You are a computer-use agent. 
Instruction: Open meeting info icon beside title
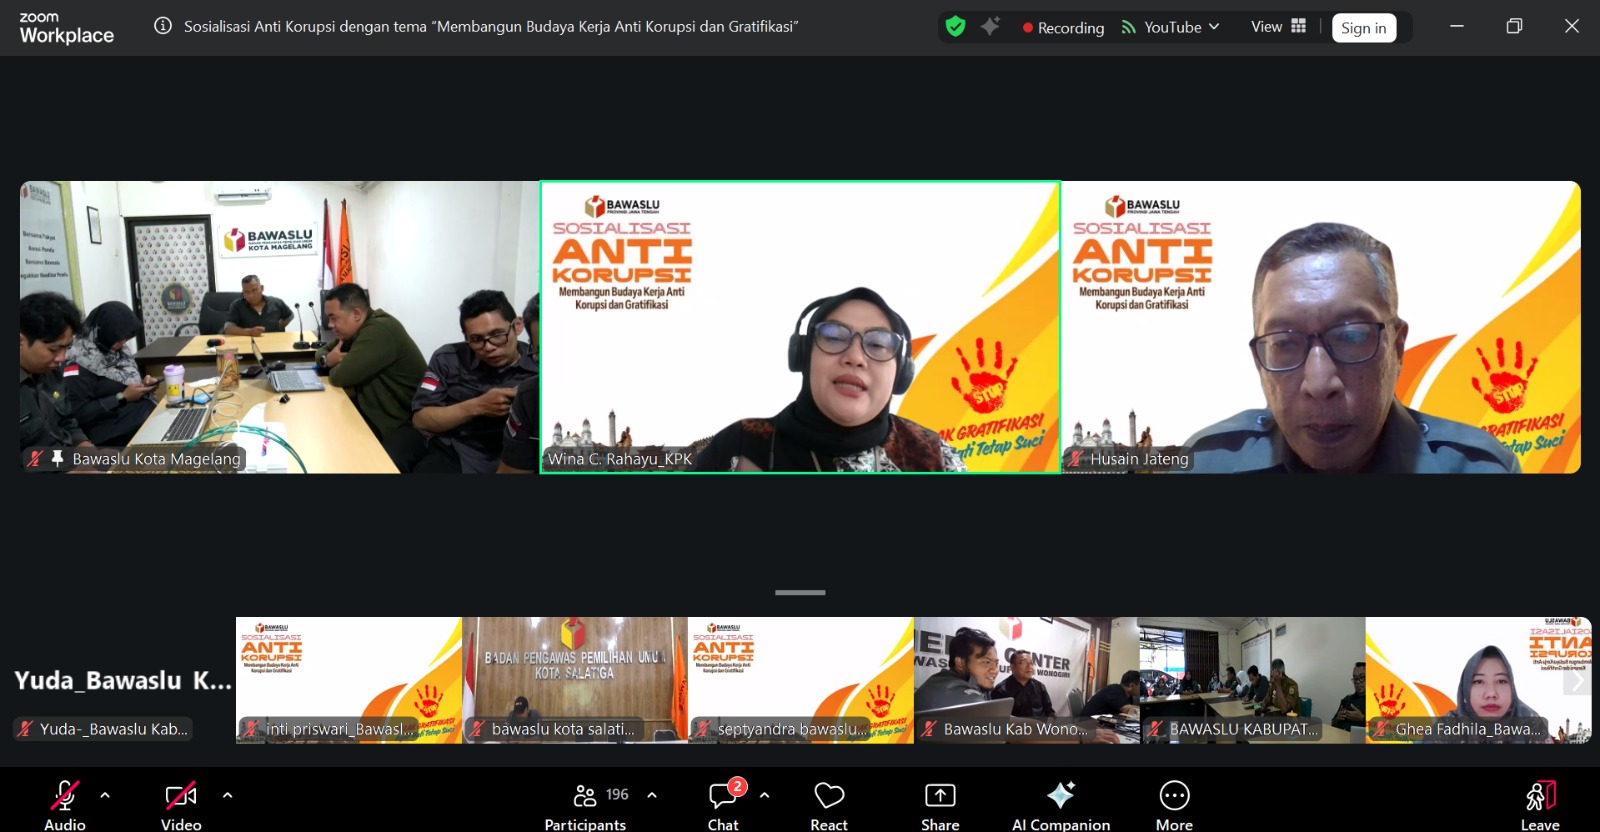point(162,26)
